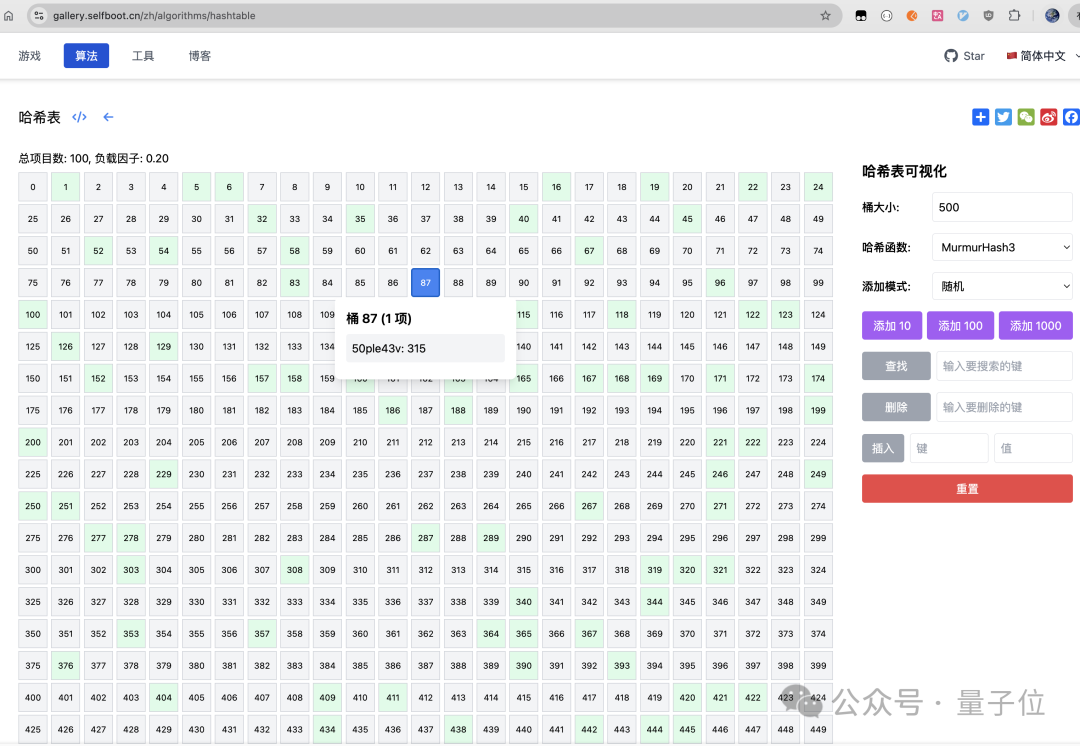
Task: Click the 添加 1000 button
Action: [x=1035, y=326]
